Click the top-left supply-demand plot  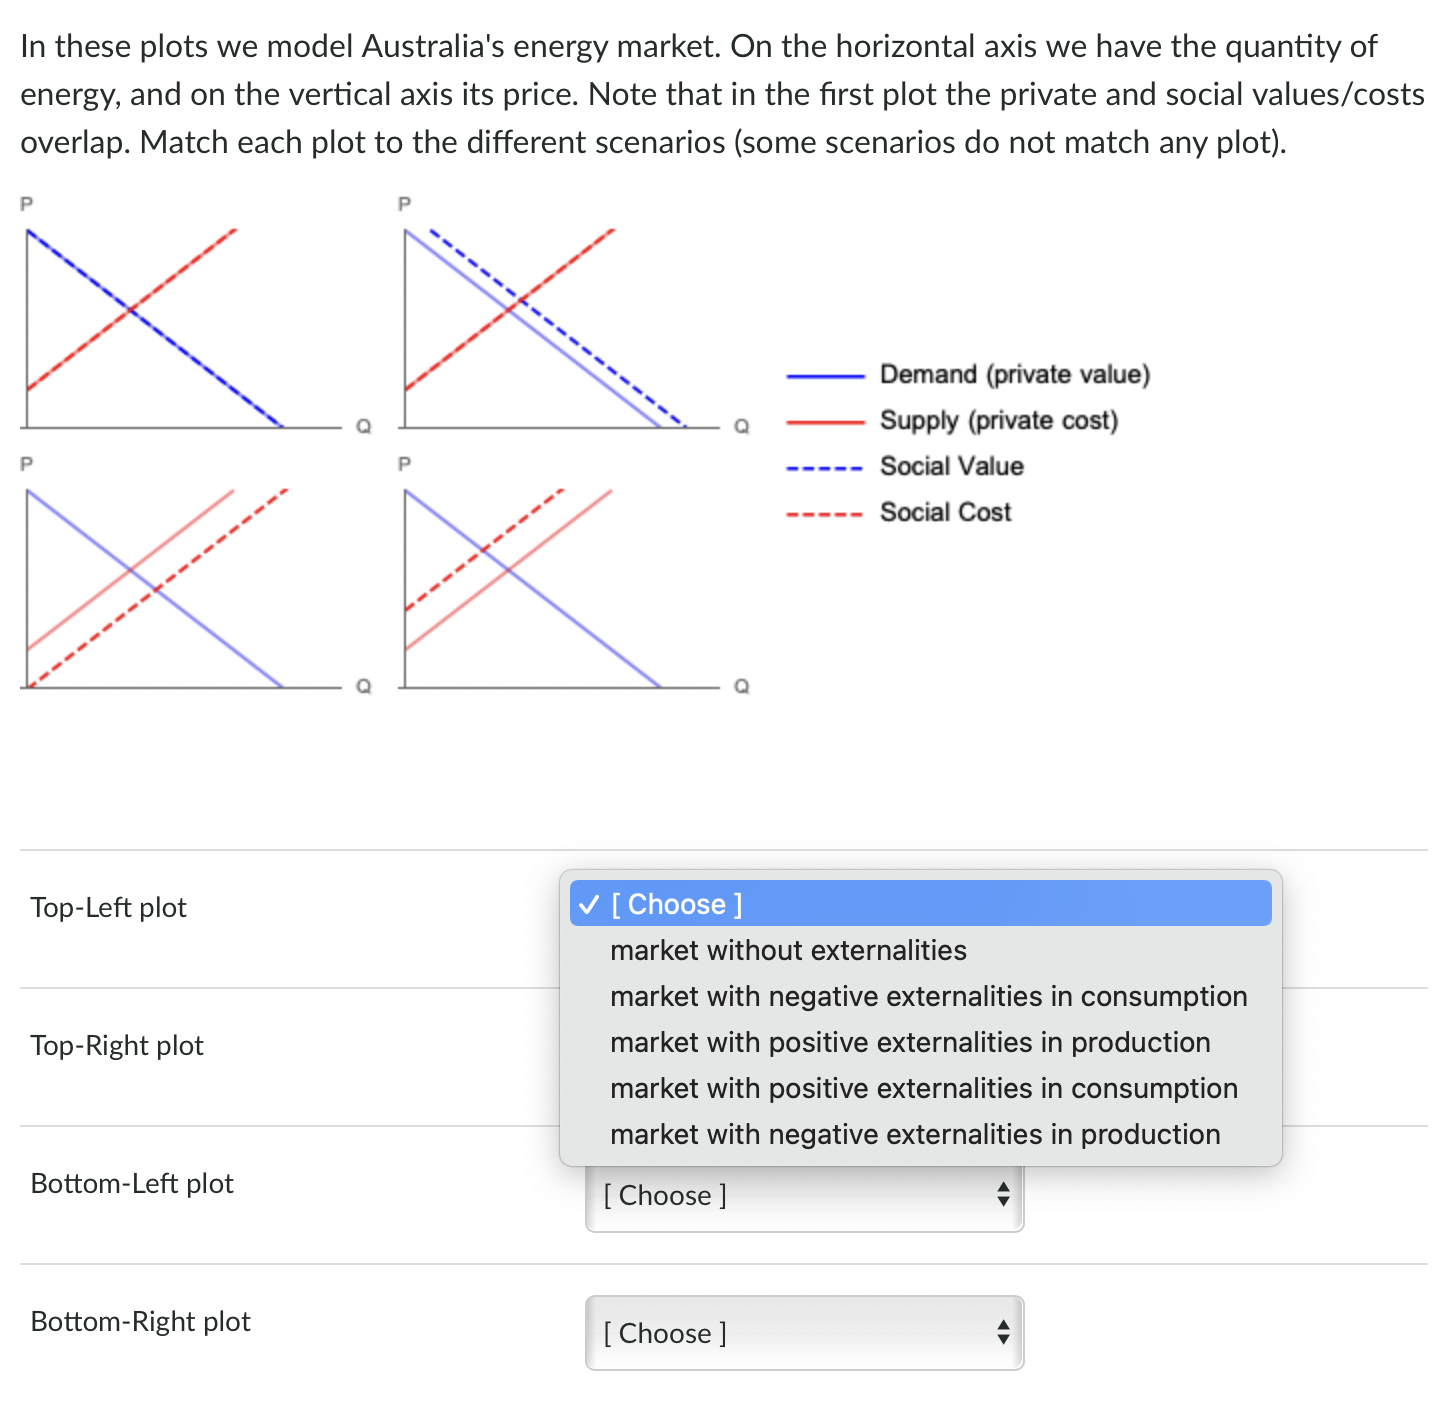pos(180,320)
